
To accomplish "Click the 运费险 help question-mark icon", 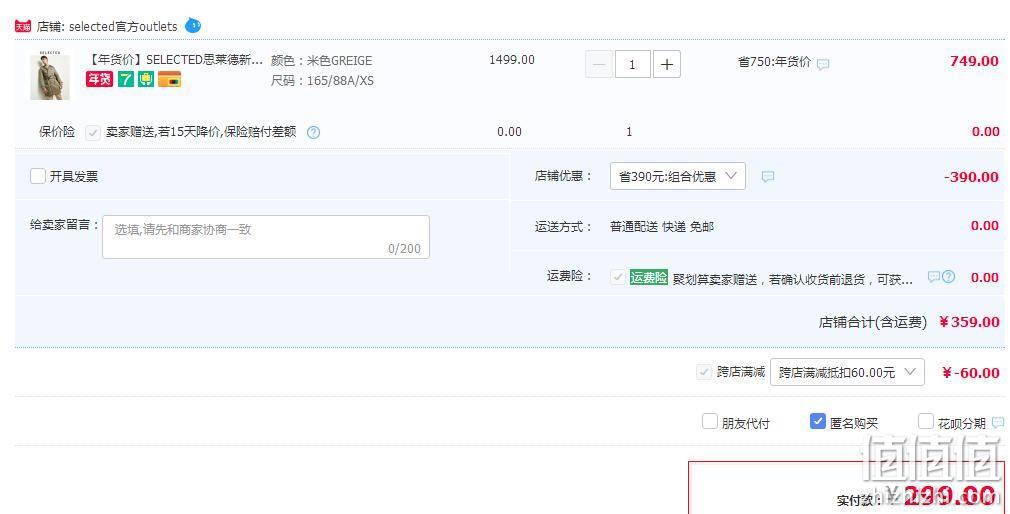I will pos(948,277).
